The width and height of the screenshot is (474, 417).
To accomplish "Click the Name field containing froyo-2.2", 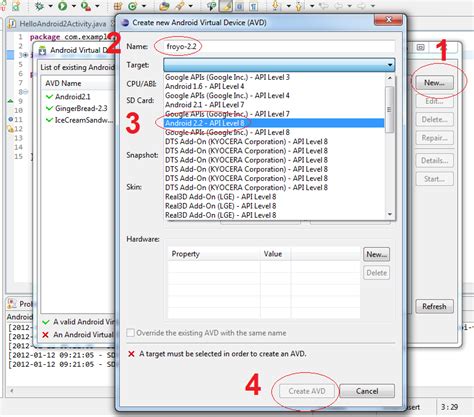I will pos(279,46).
